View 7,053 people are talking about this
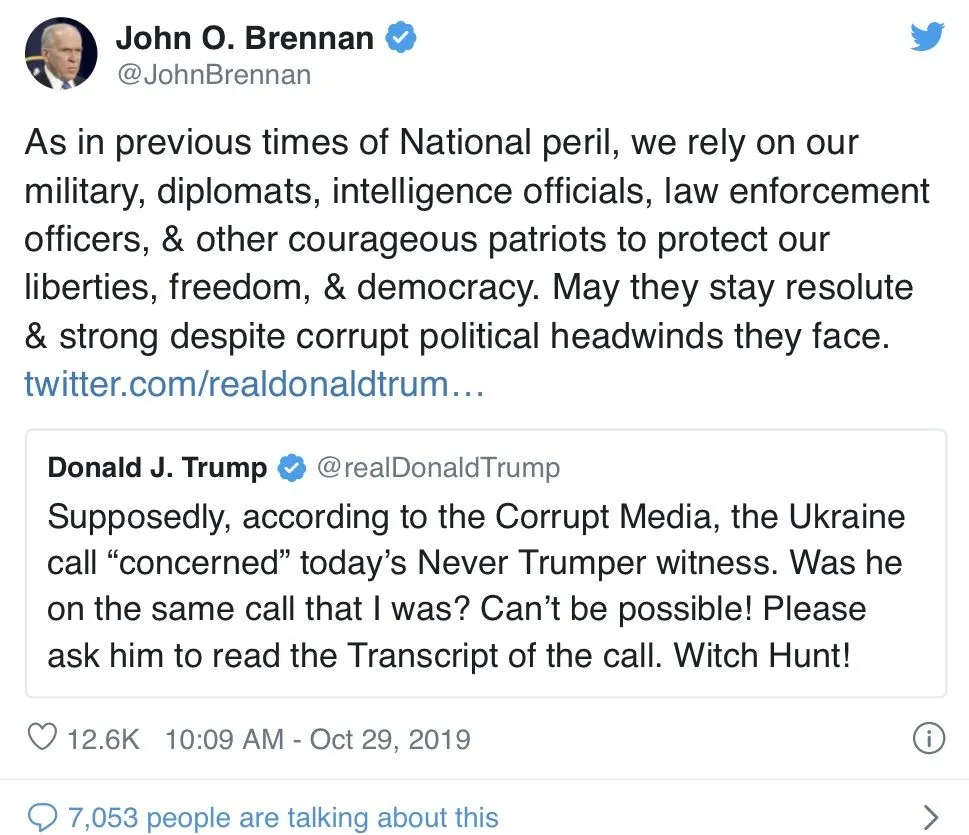 (282, 817)
